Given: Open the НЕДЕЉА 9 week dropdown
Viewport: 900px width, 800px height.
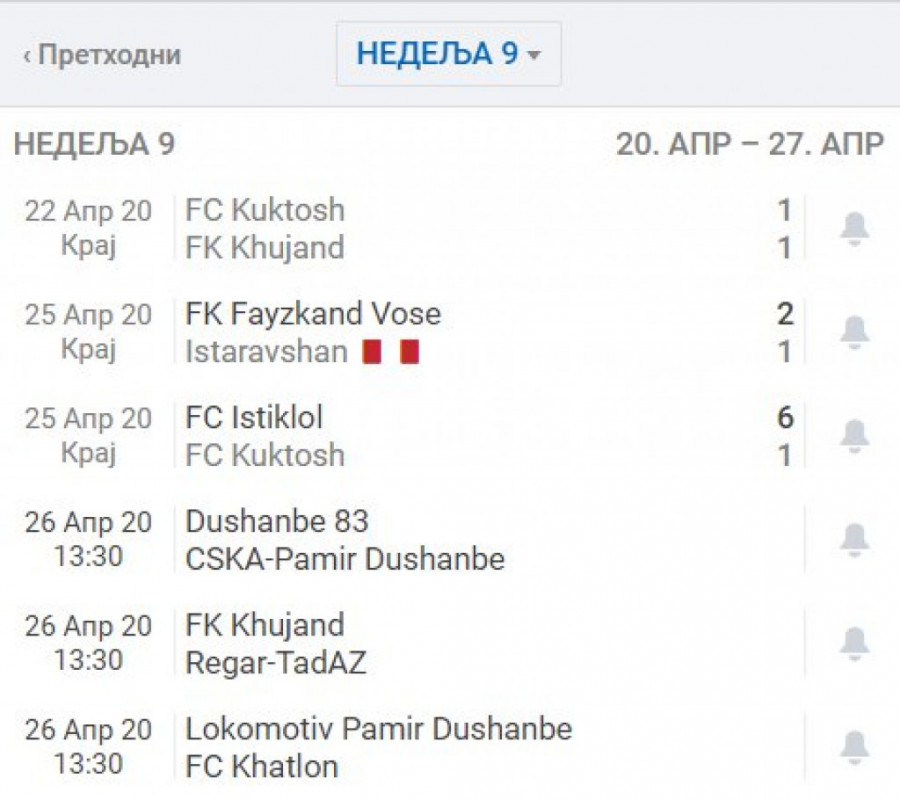Looking at the screenshot, I should coord(448,54).
